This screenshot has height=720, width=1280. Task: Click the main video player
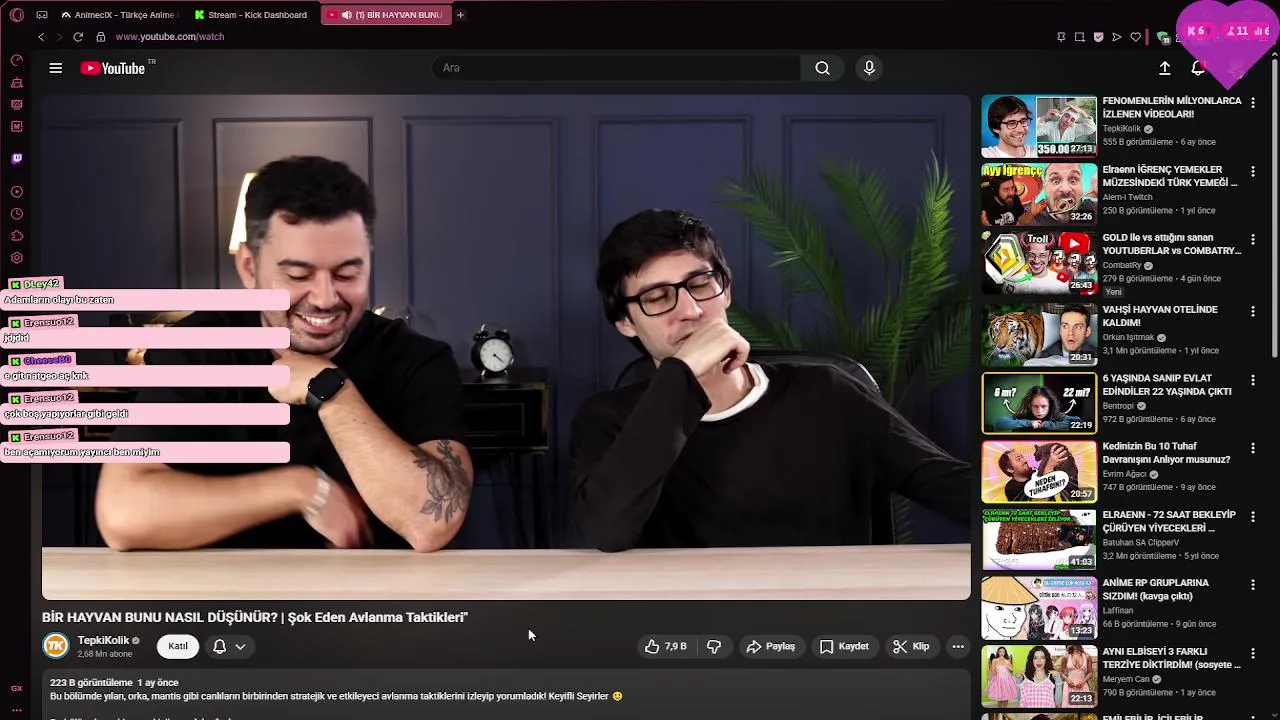[506, 347]
